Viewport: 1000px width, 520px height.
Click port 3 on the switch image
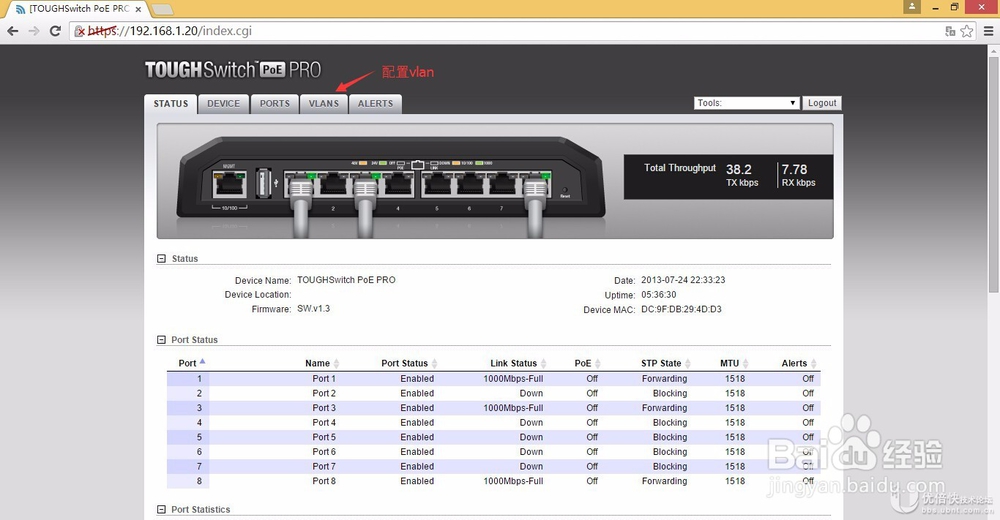click(365, 185)
